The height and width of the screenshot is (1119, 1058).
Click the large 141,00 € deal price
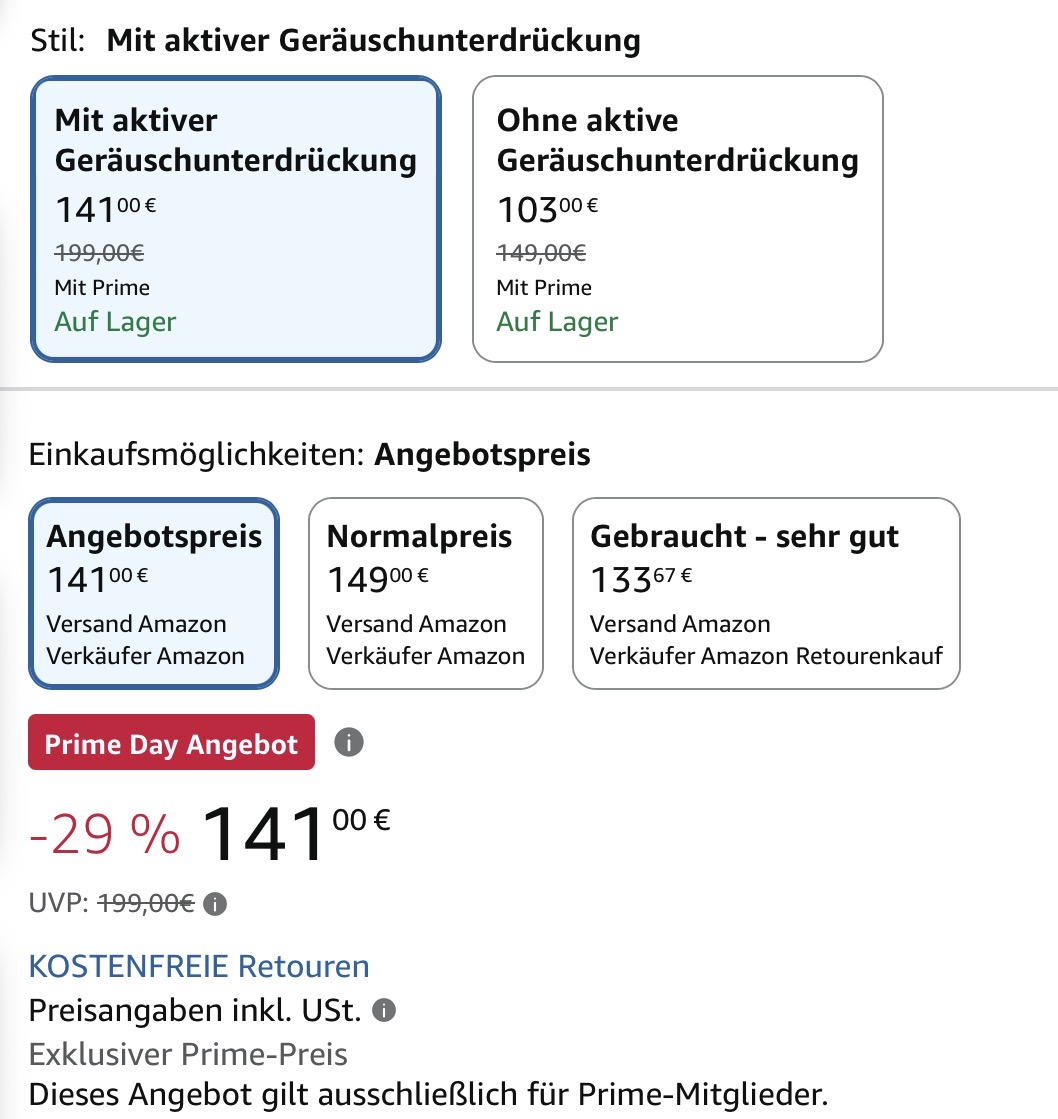(296, 833)
